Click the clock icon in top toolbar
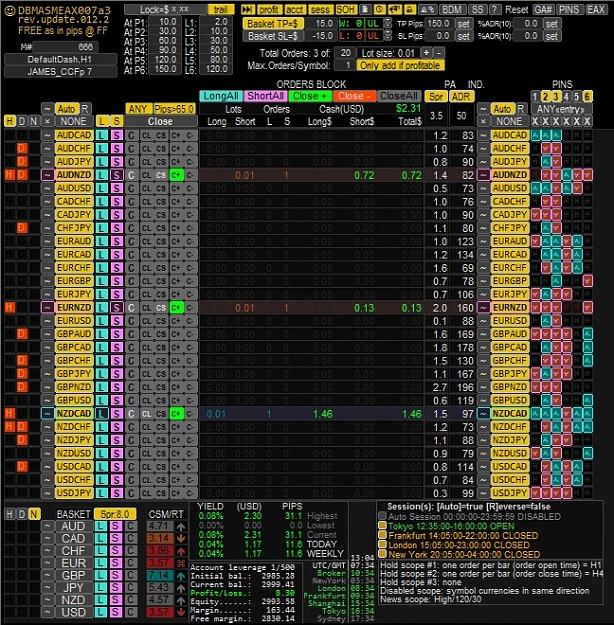 [x=380, y=9]
